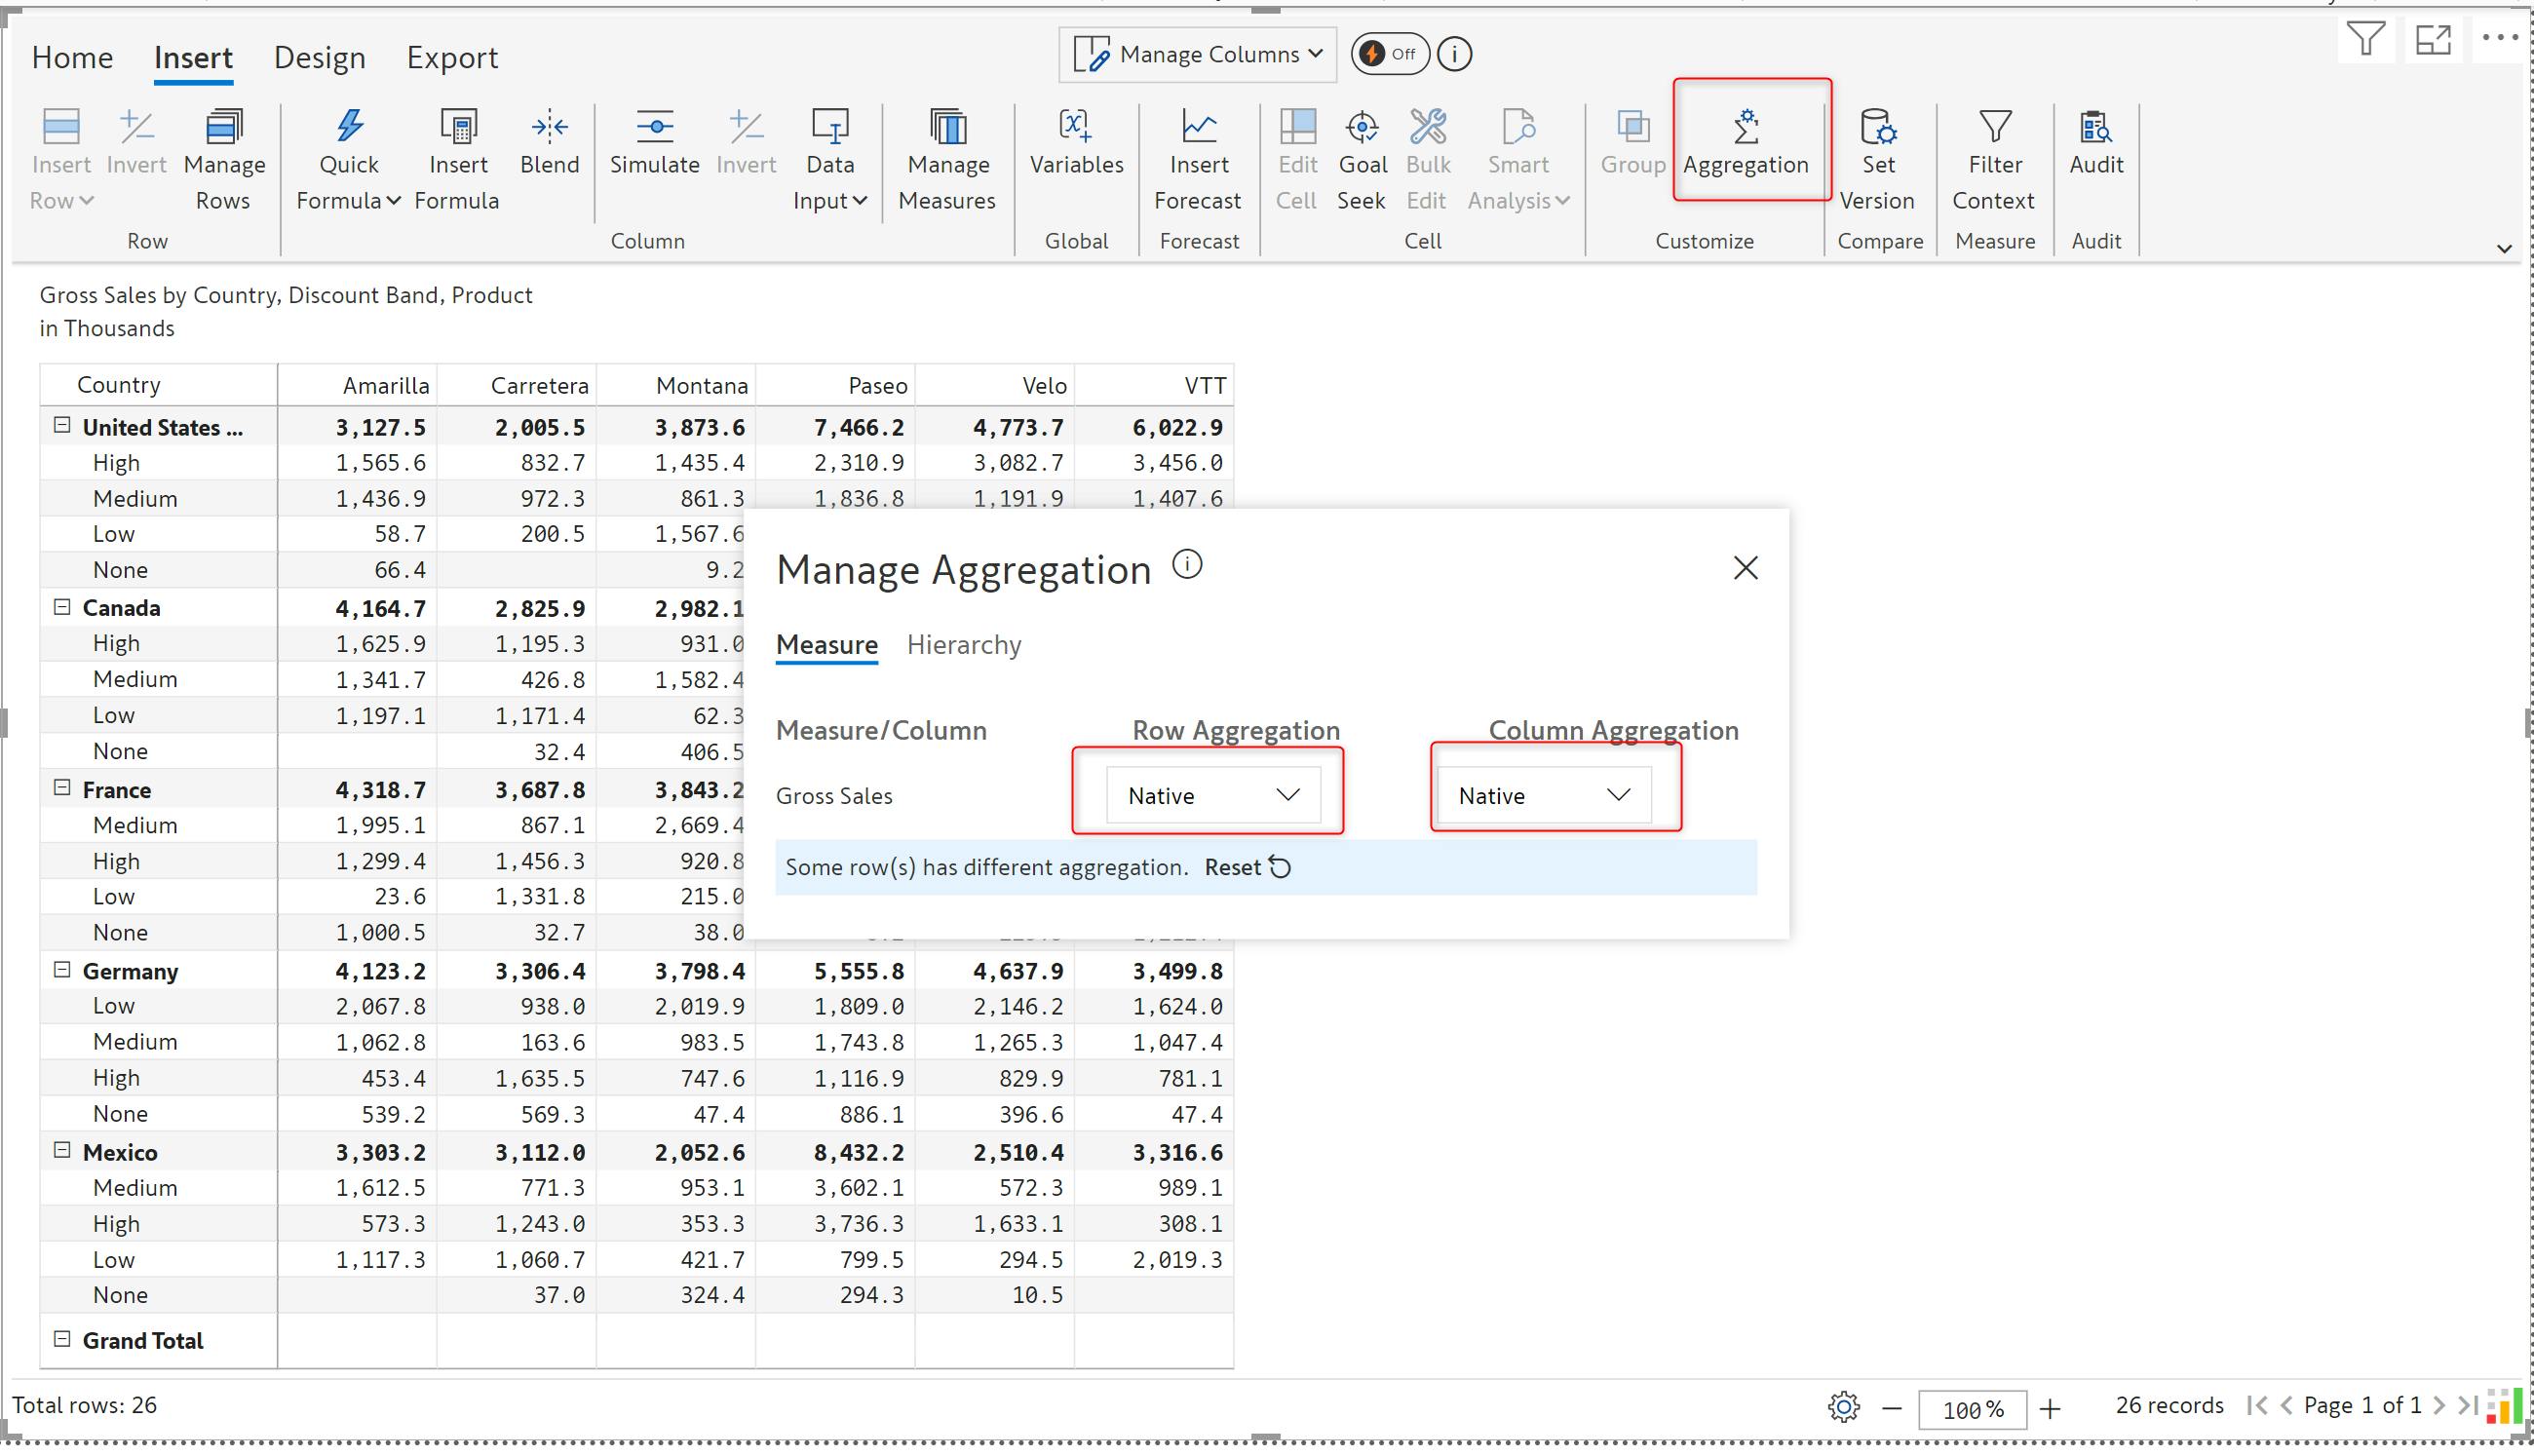Open the Goal Seek tool
The image size is (2534, 1456).
[1361, 158]
